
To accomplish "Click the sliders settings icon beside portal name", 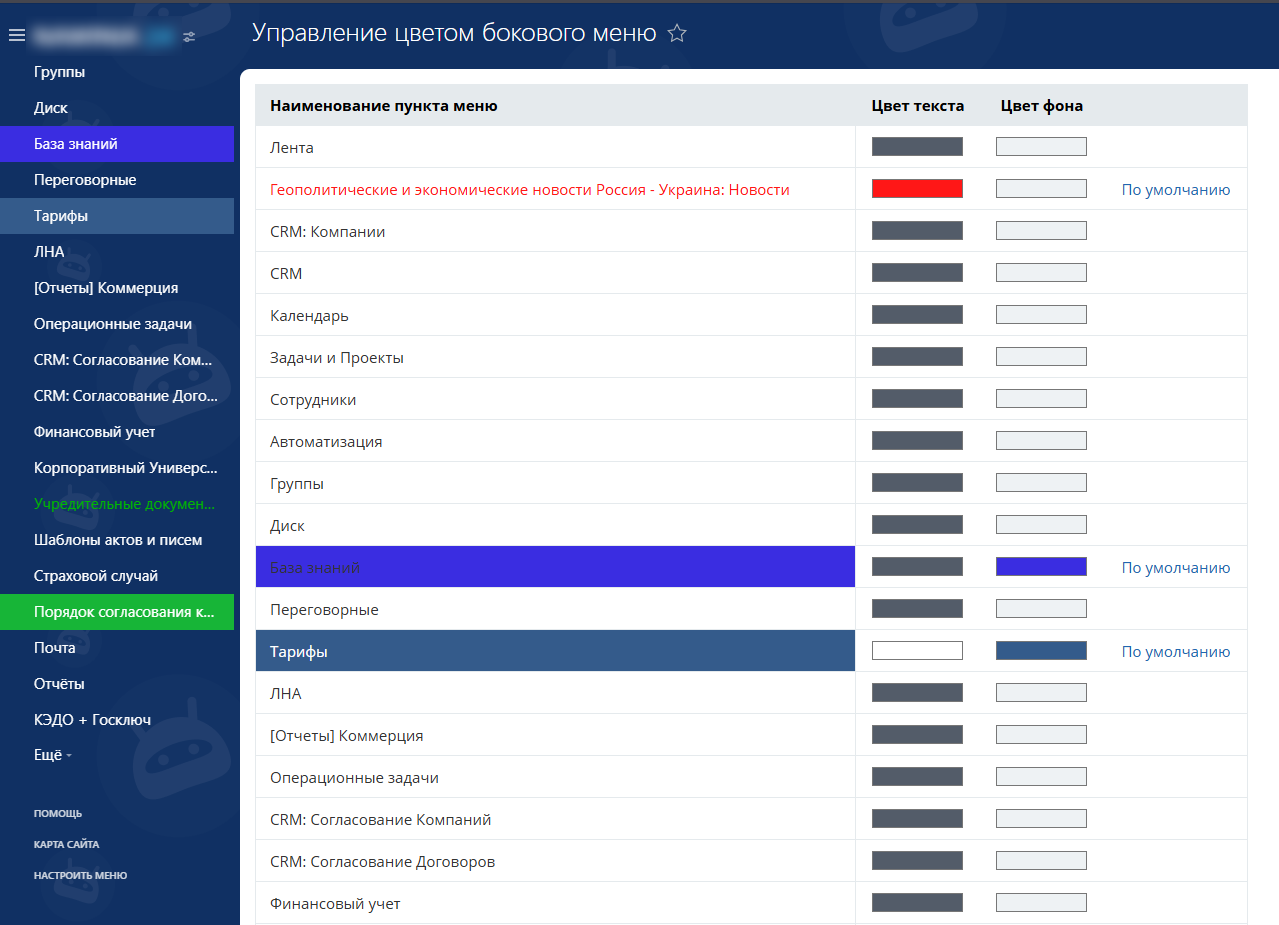I will pyautogui.click(x=190, y=37).
